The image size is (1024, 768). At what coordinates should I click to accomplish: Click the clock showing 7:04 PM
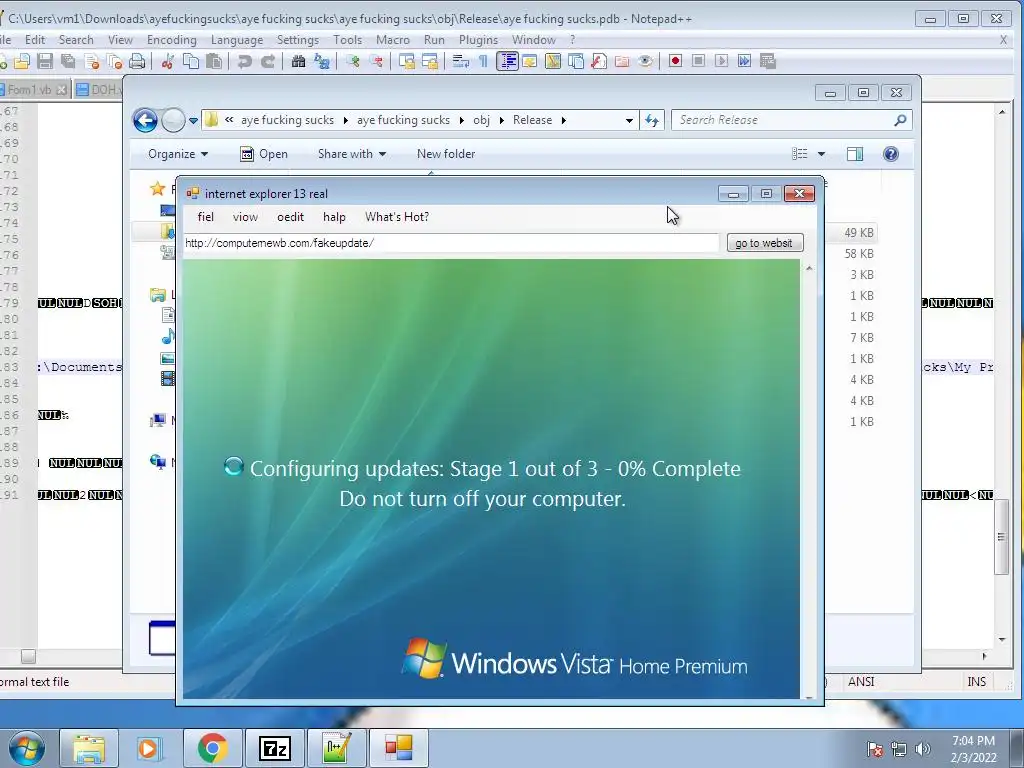click(973, 741)
